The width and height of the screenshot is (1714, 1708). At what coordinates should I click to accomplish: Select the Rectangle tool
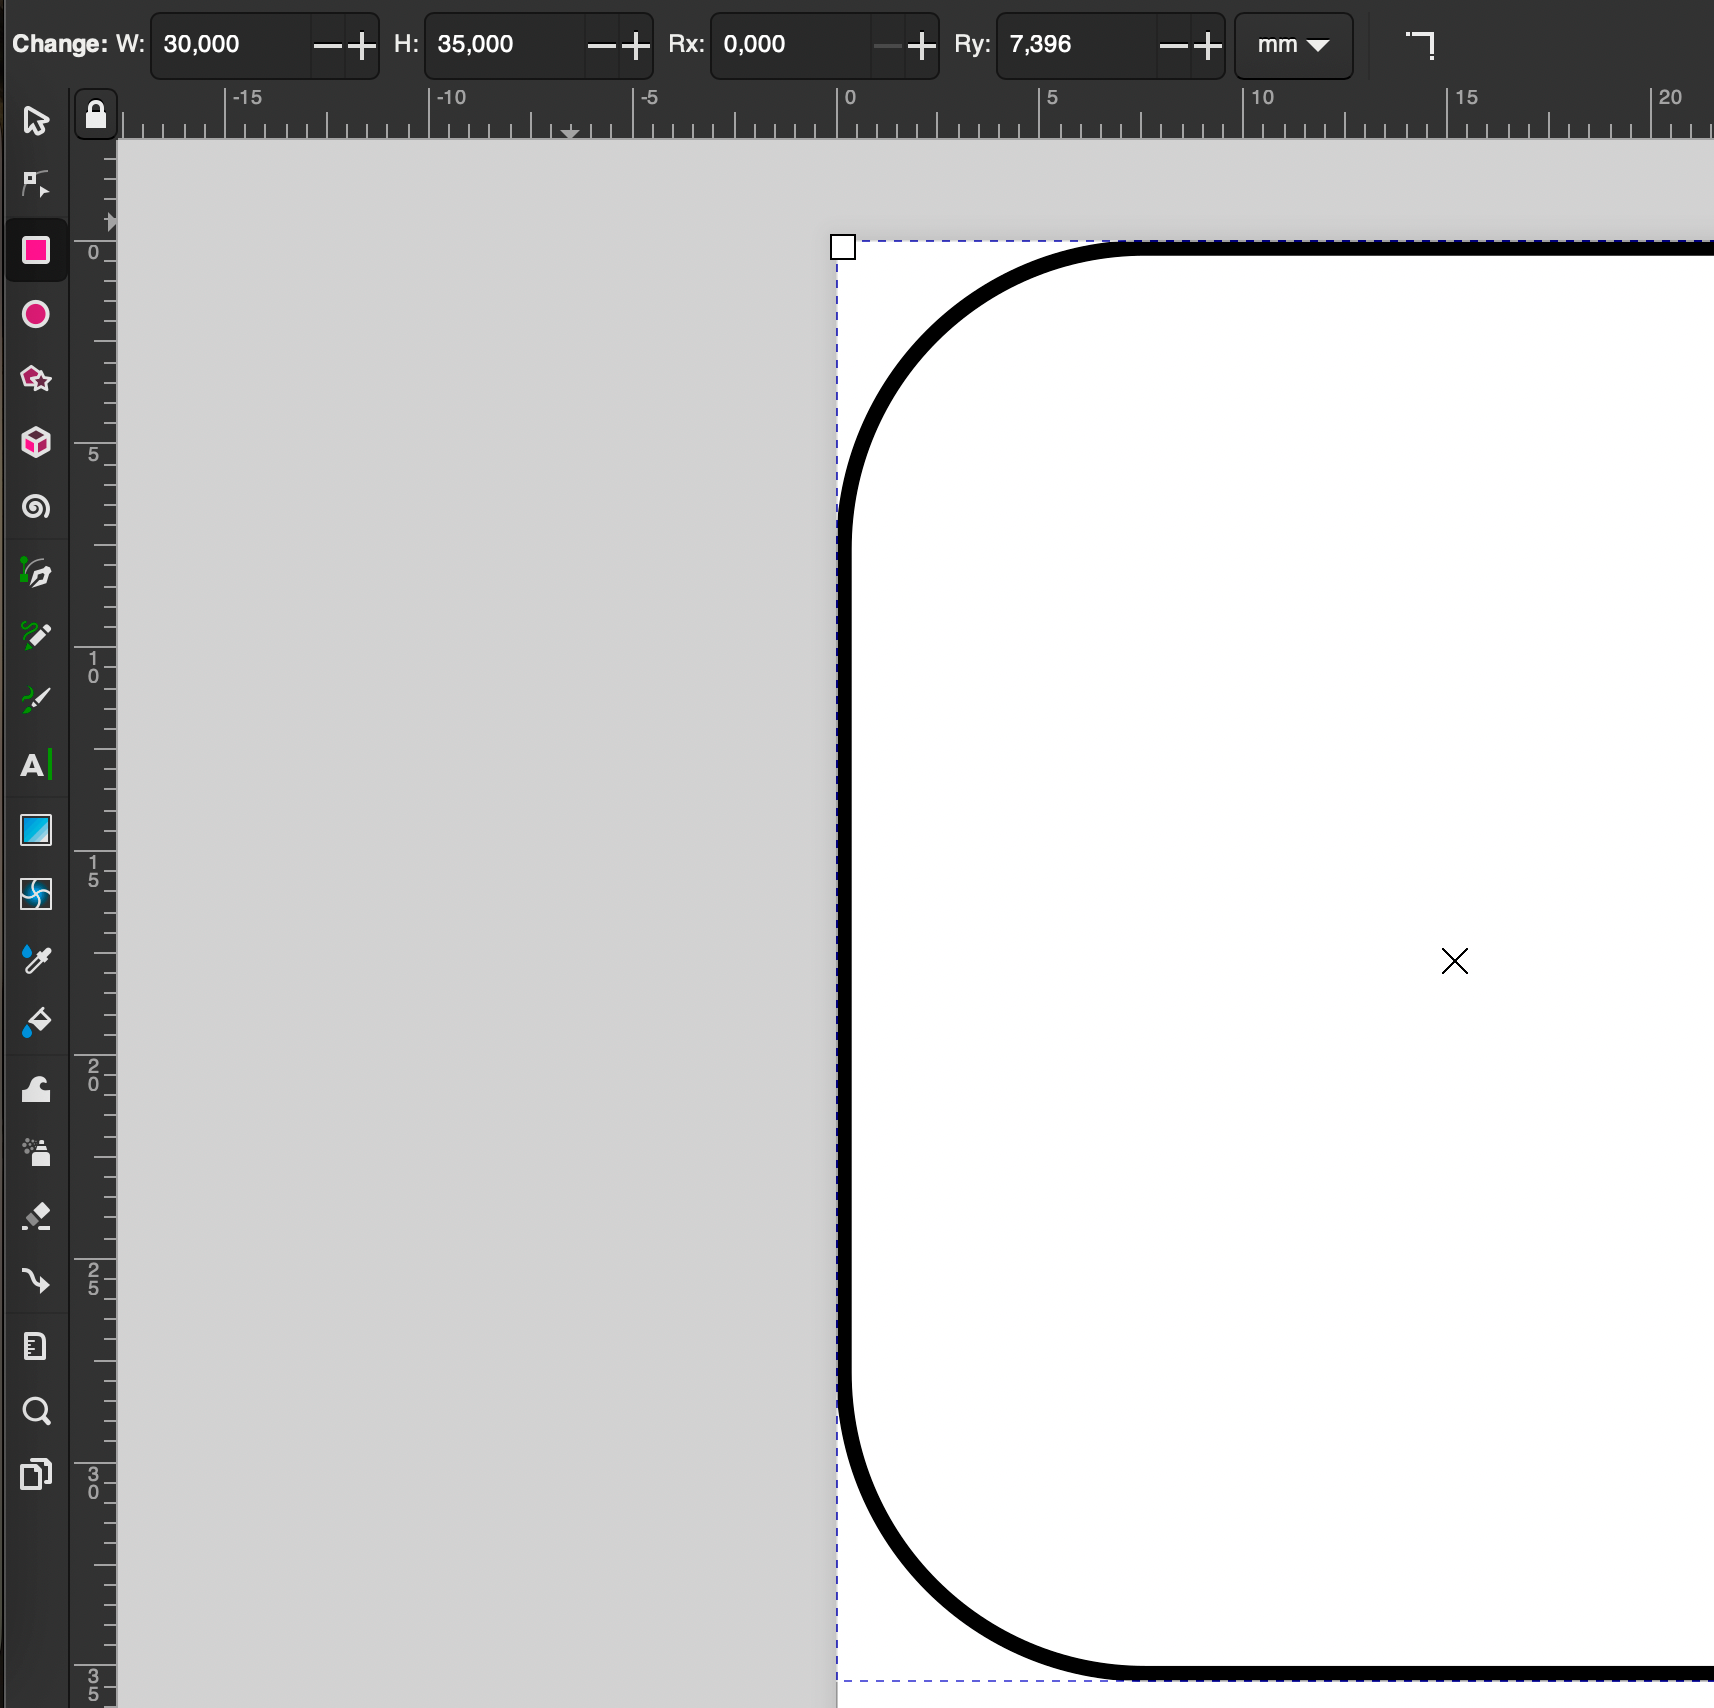click(x=36, y=250)
